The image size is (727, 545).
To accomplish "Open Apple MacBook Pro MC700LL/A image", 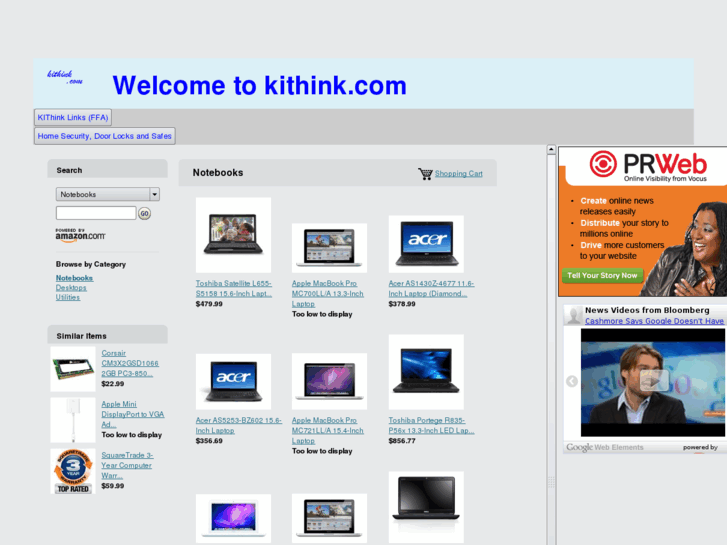I will click(x=329, y=248).
